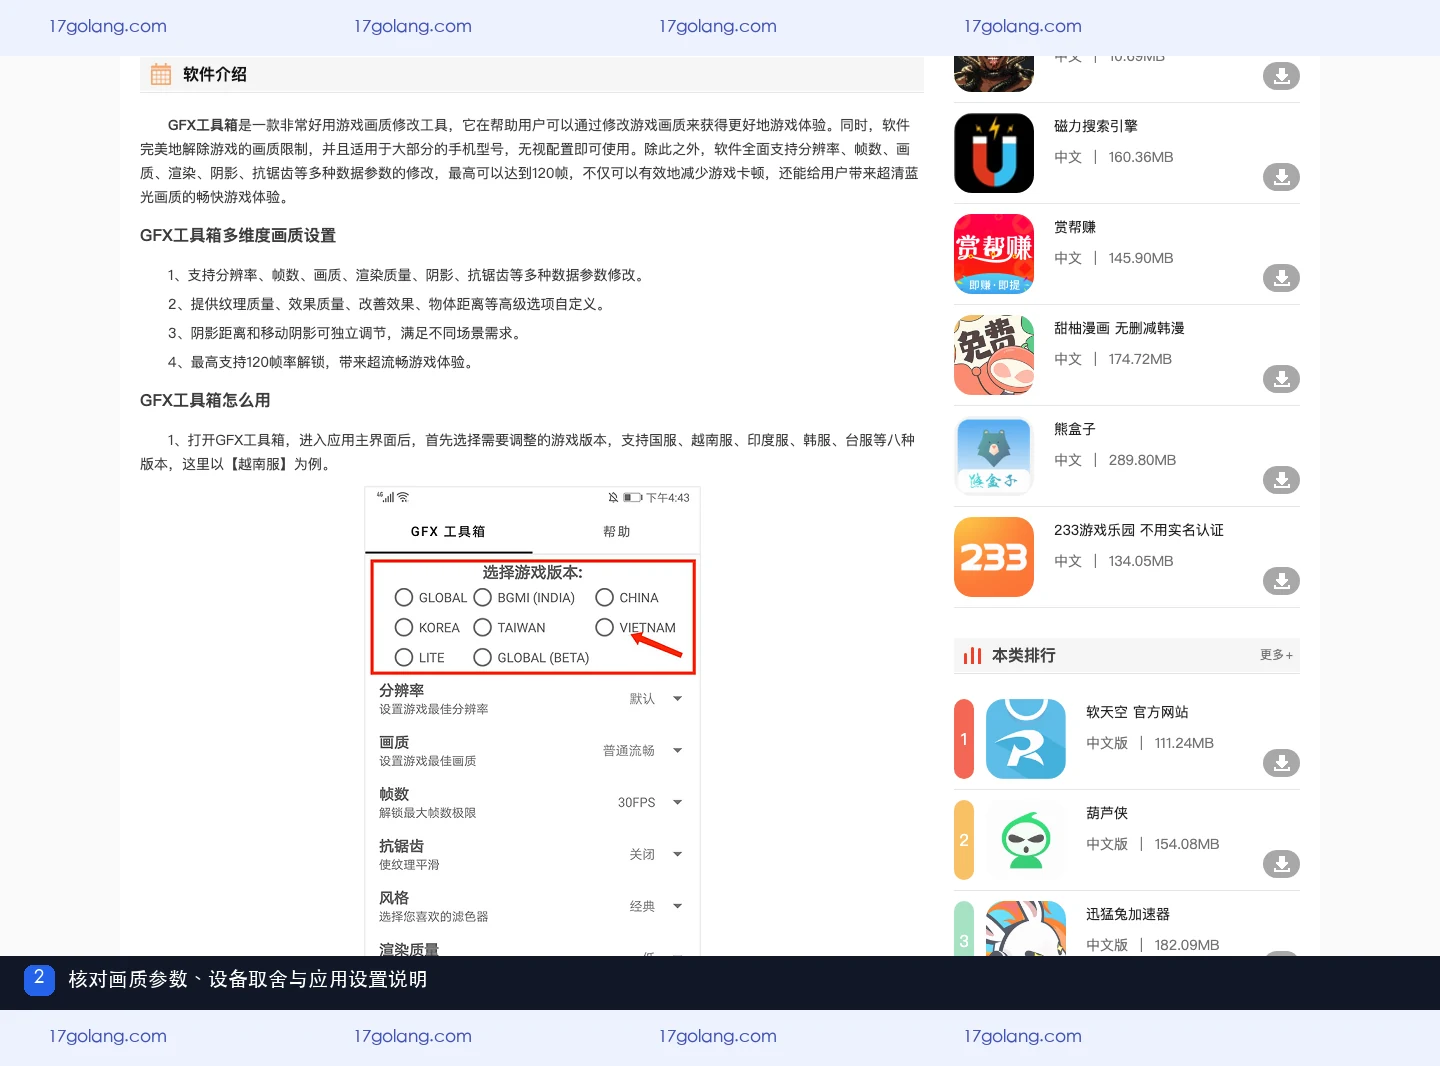Screen dimensions: 1440x1066
Task: Click the phone Wi-Fi signal icon
Action: (403, 497)
